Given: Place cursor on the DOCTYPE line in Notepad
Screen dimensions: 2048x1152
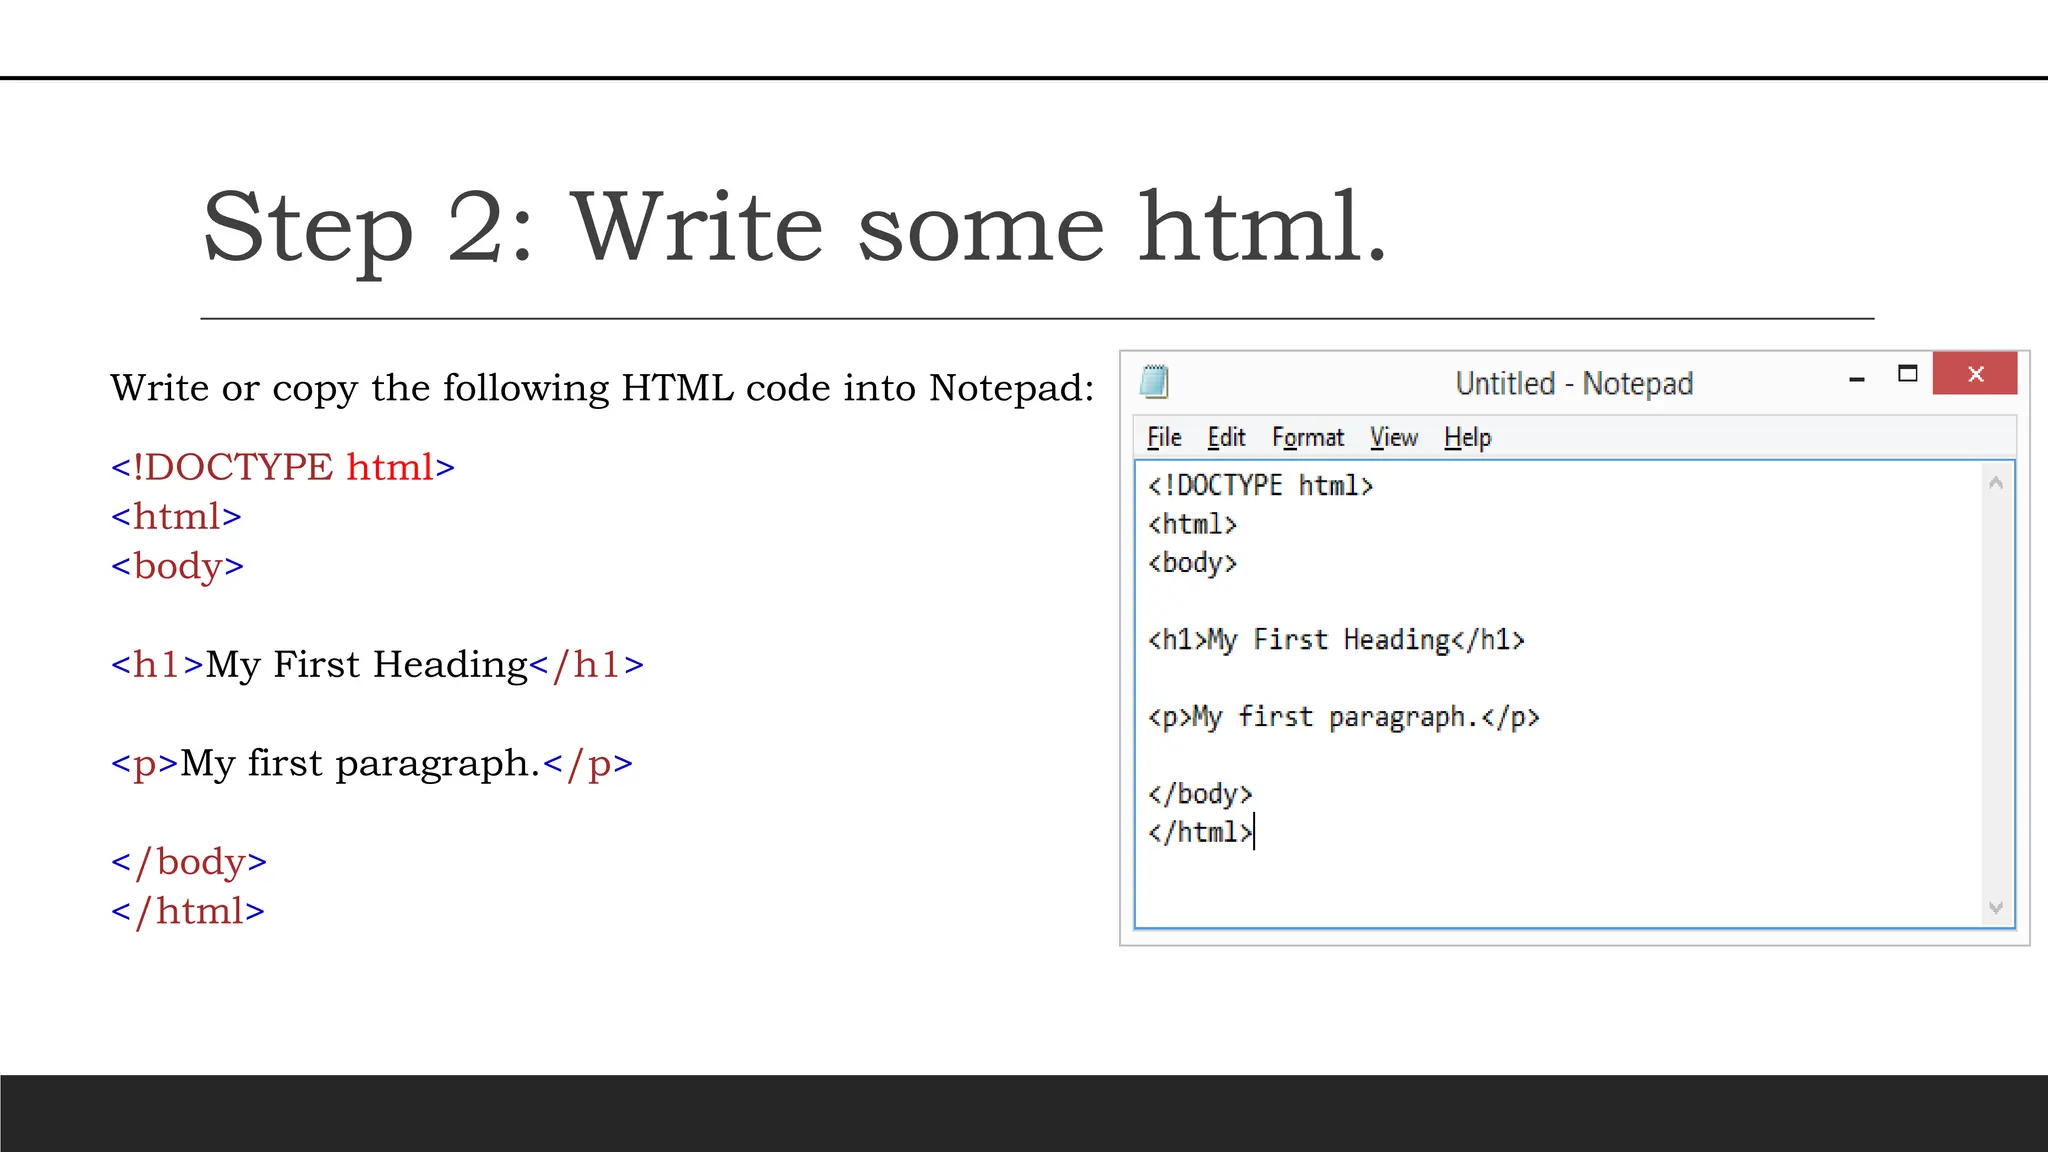Looking at the screenshot, I should point(1260,486).
